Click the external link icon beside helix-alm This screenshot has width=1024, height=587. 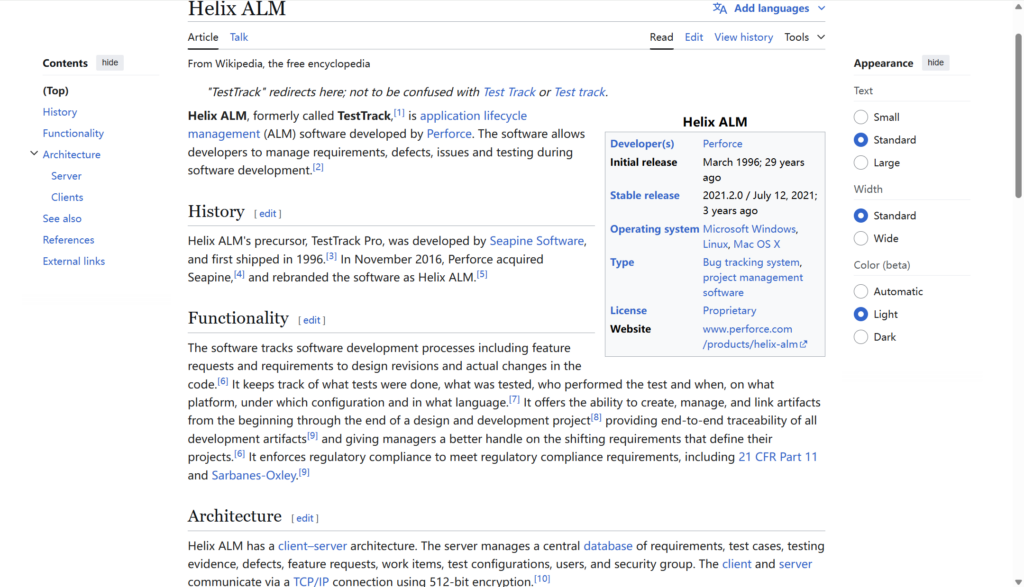pyautogui.click(x=803, y=345)
